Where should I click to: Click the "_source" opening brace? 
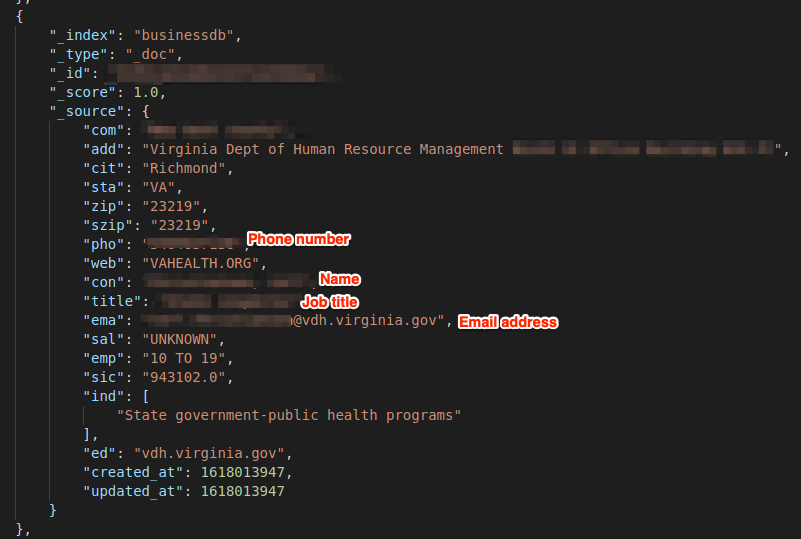146,111
